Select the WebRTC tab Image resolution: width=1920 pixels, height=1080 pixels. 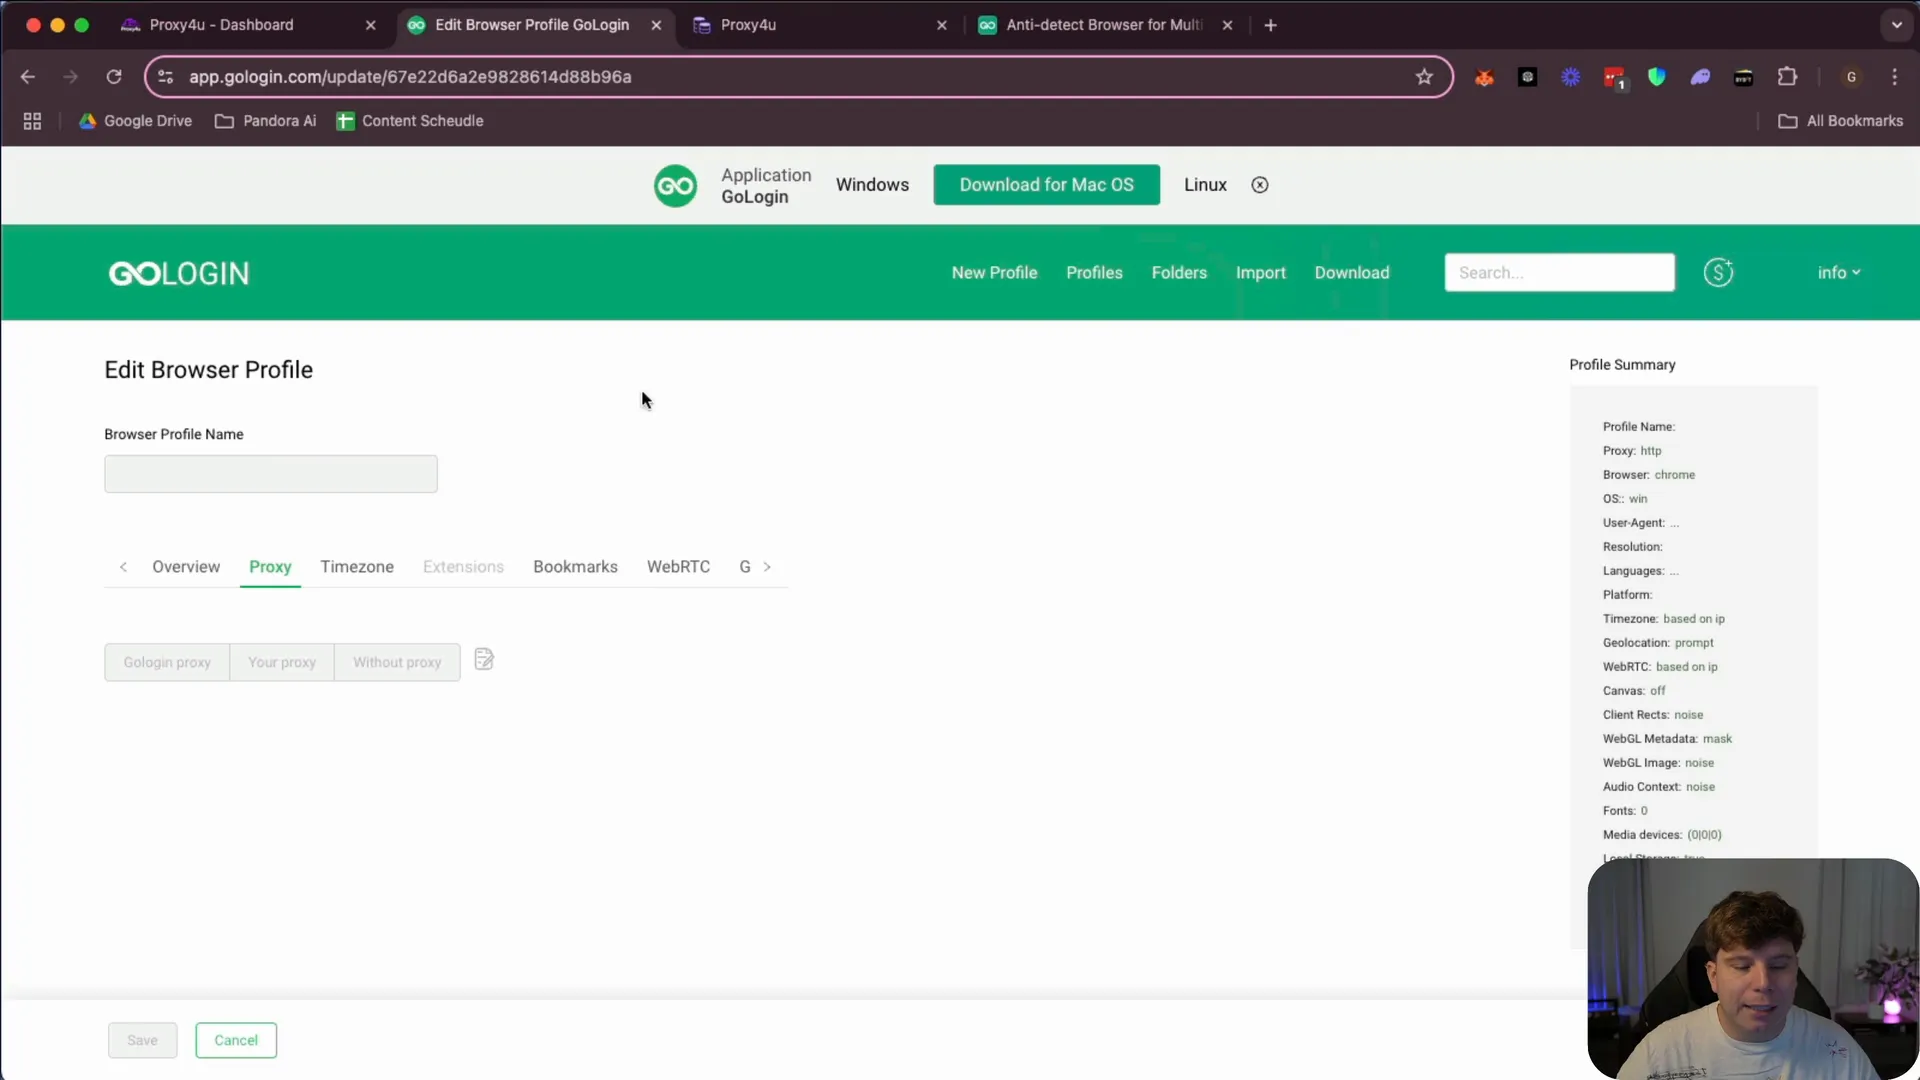click(x=678, y=567)
